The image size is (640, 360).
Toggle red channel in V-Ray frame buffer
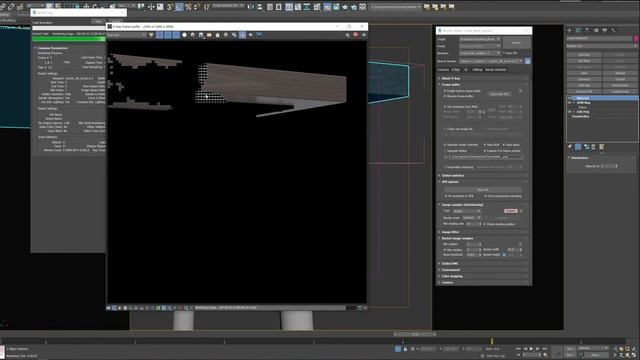pos(160,35)
